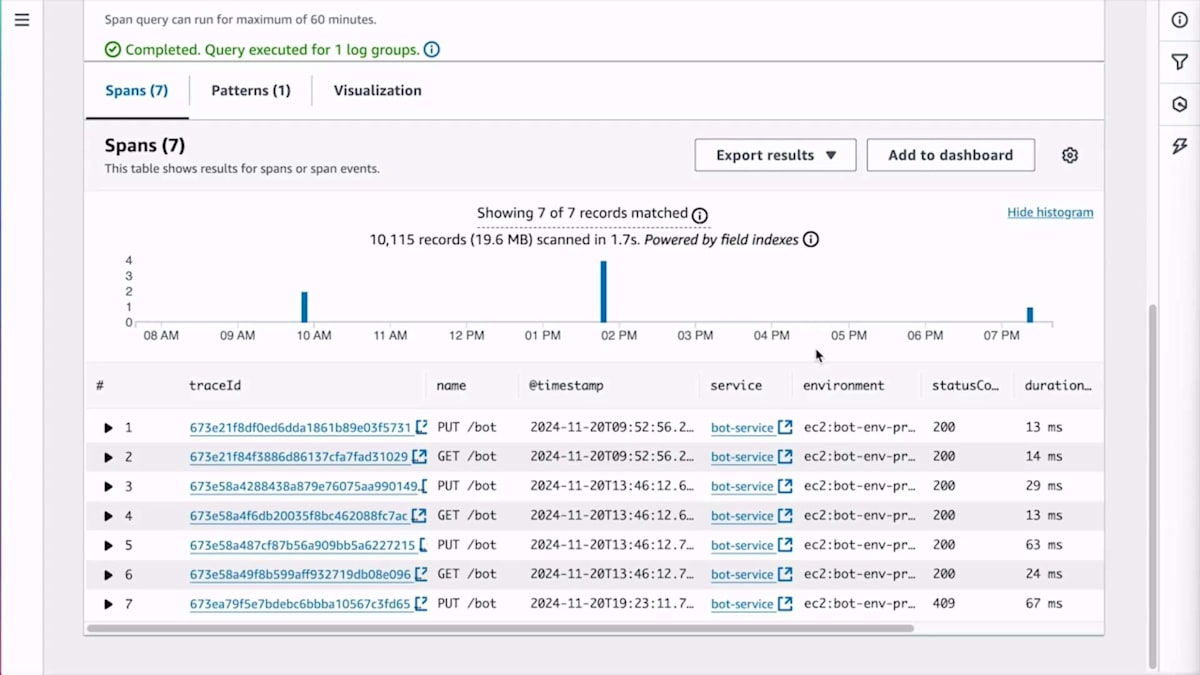The image size is (1200, 675).
Task: Click info icon beside Powered by field indexes
Action: pyautogui.click(x=811, y=240)
